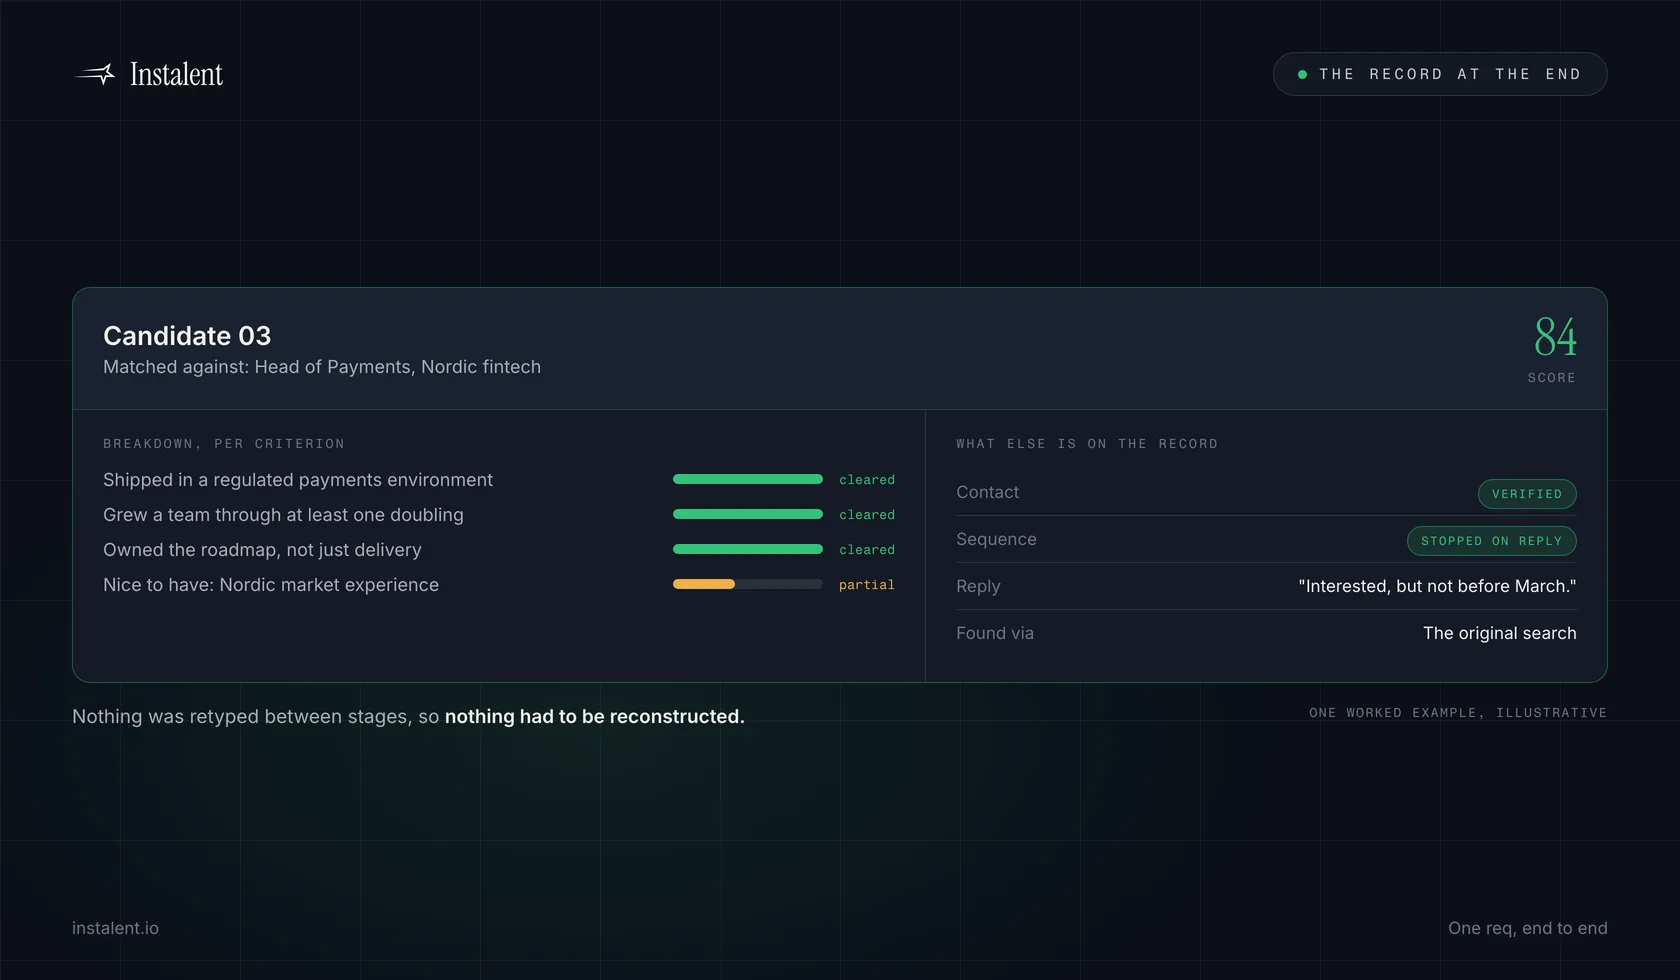
Task: Open the instalent.io link in footer
Action: pos(115,928)
